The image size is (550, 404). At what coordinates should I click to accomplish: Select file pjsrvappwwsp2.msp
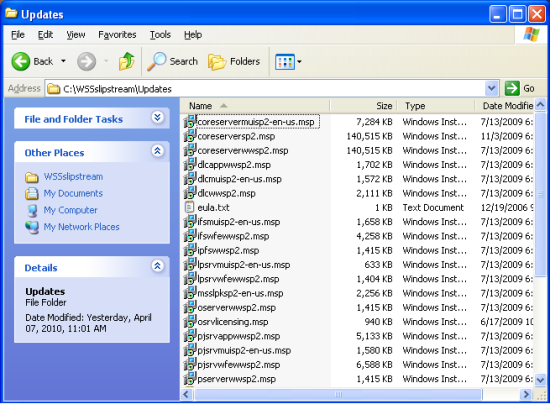pos(239,336)
